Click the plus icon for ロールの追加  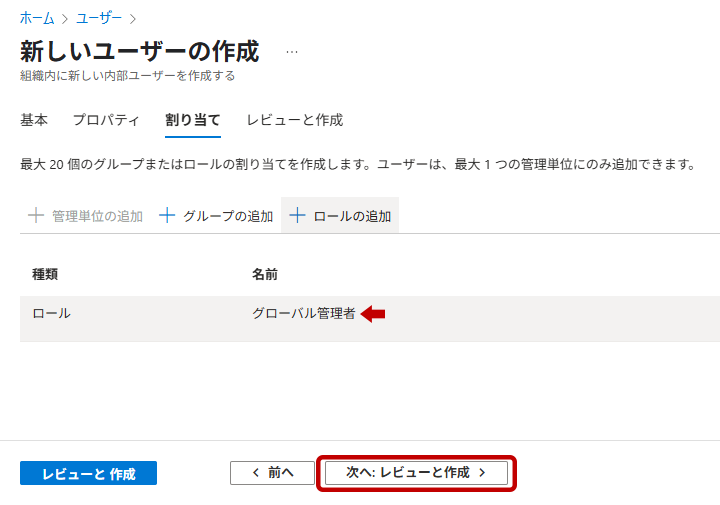click(x=297, y=216)
